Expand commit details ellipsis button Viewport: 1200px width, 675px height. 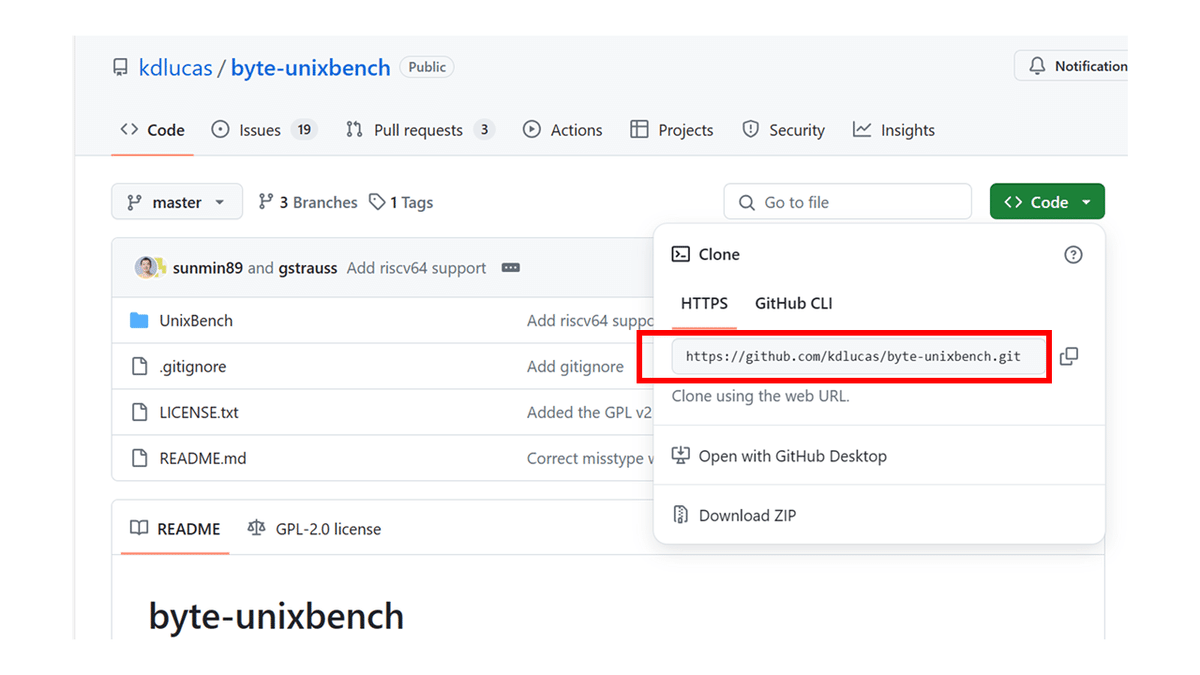coord(511,268)
